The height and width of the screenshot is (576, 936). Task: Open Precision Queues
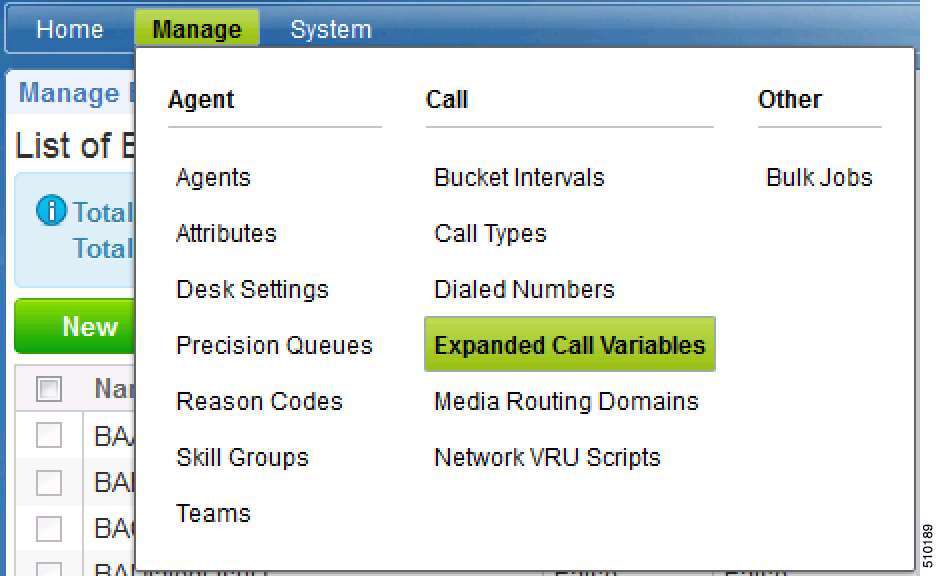[274, 346]
